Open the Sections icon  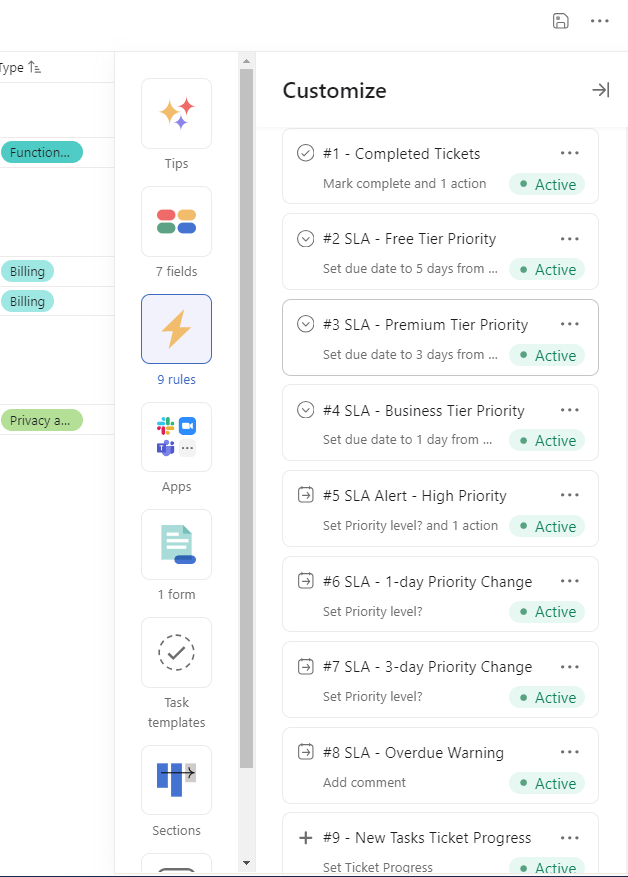(176, 779)
